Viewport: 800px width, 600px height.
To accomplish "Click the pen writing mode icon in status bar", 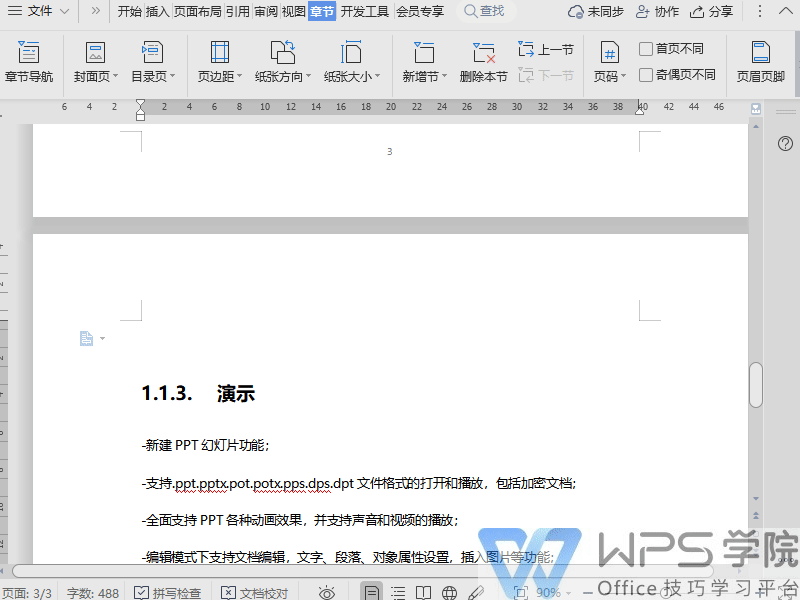I will click(476, 592).
